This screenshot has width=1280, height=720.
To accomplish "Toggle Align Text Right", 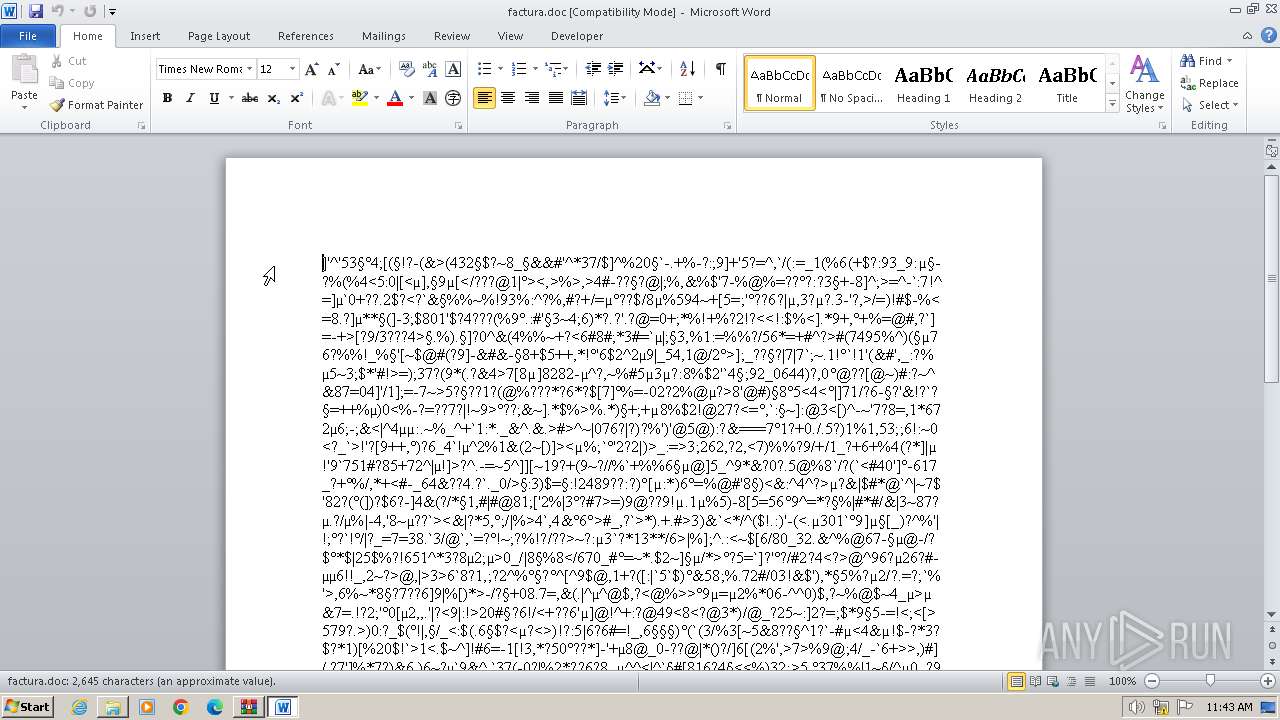I will [531, 98].
